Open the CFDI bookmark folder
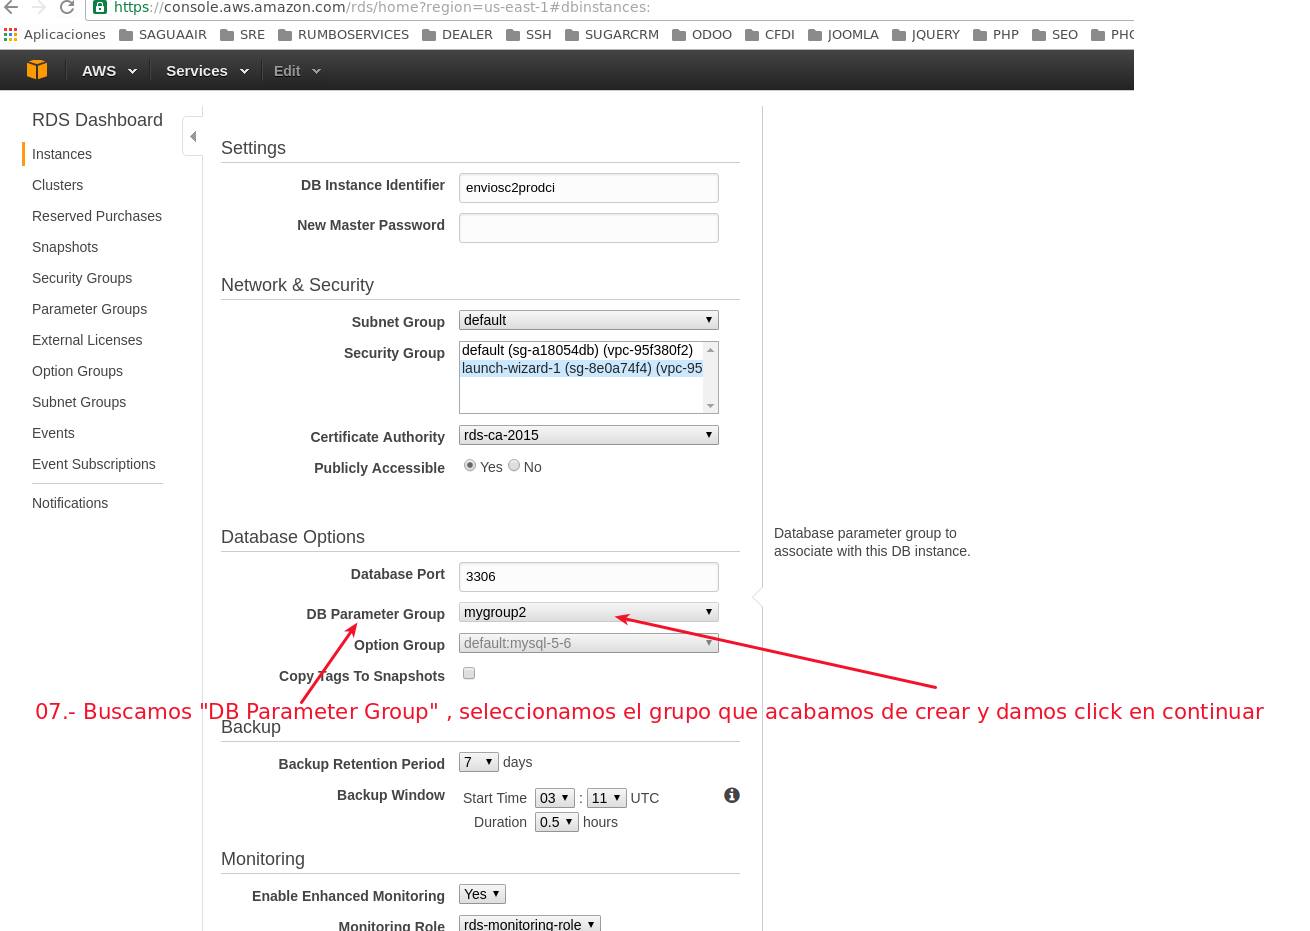The width and height of the screenshot is (1310, 931). coord(770,34)
